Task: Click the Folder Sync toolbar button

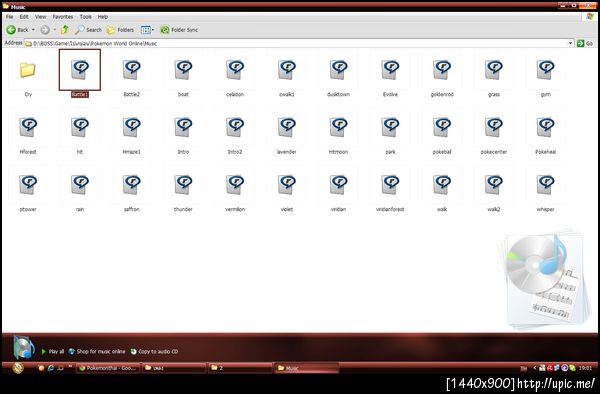Action: [179, 29]
